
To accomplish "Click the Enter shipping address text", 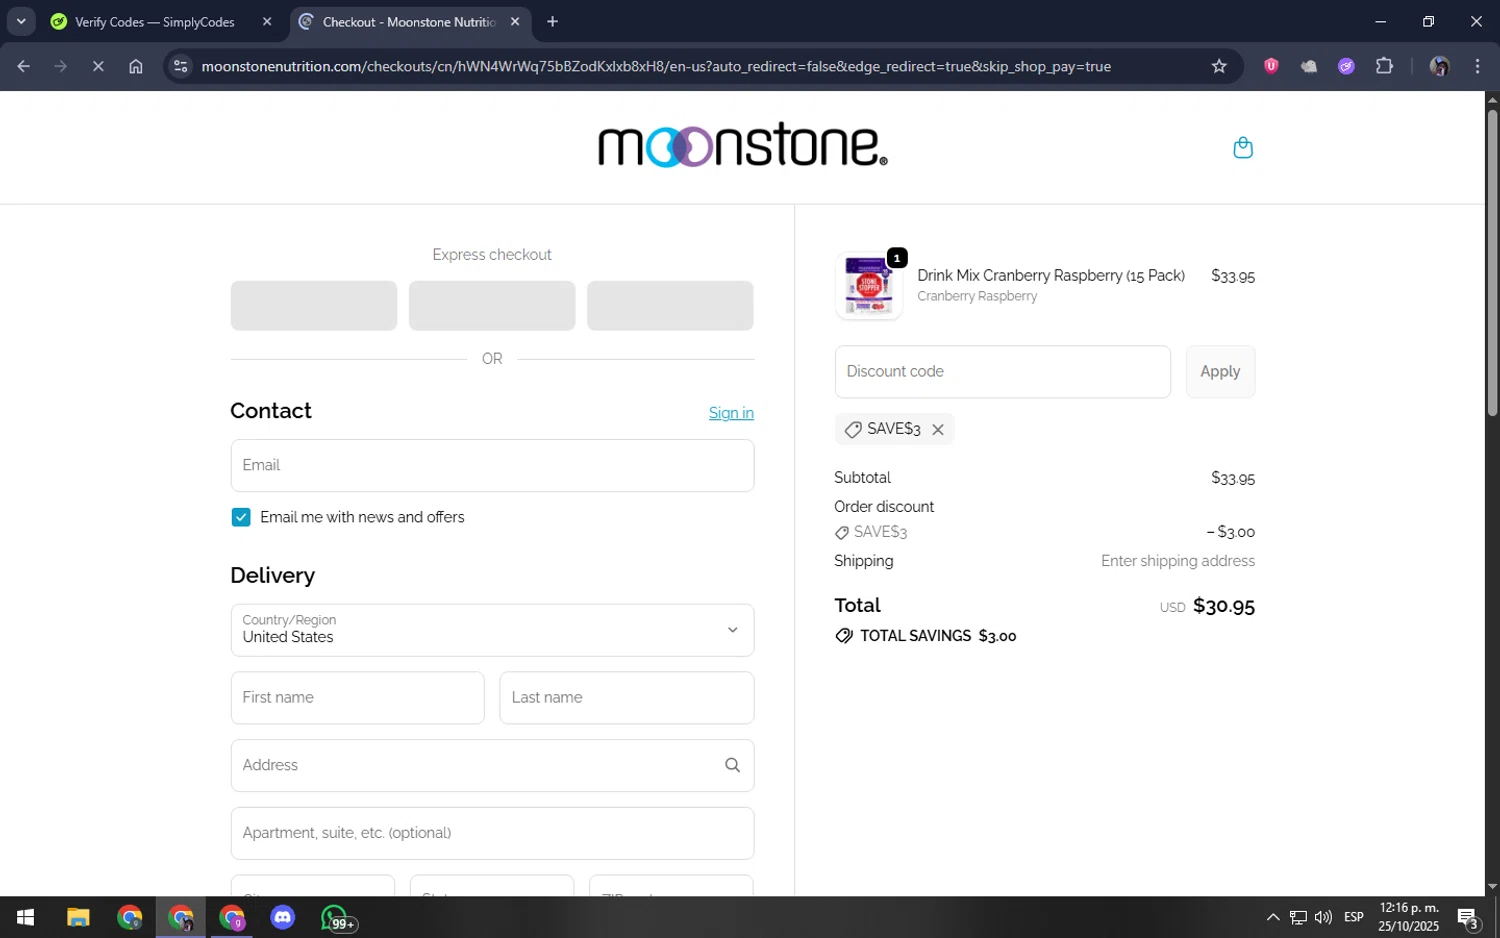I will click(x=1178, y=561).
